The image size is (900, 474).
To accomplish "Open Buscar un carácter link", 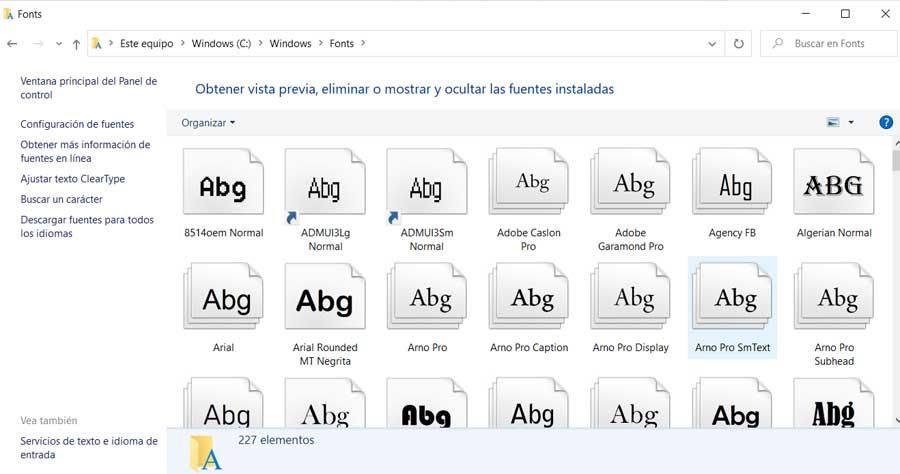I will [x=61, y=199].
